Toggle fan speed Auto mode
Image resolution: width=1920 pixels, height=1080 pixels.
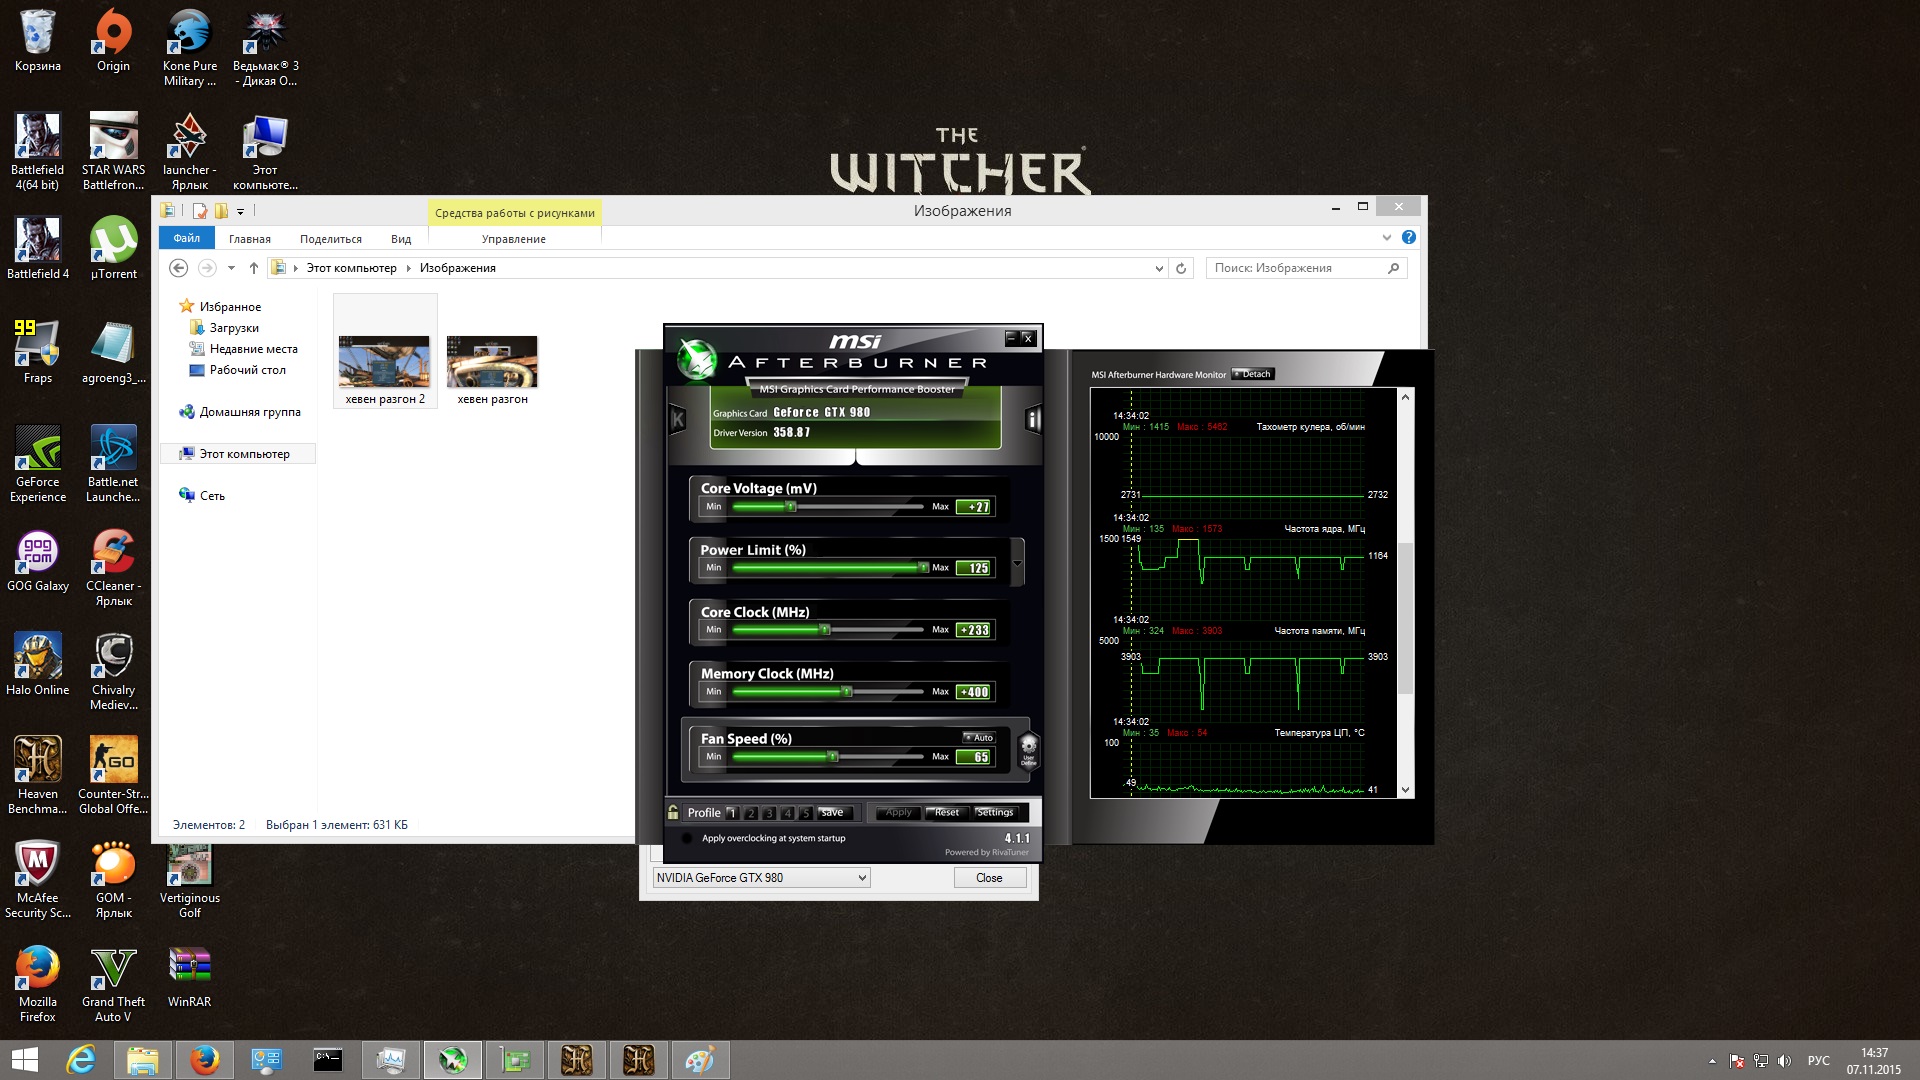coord(979,738)
